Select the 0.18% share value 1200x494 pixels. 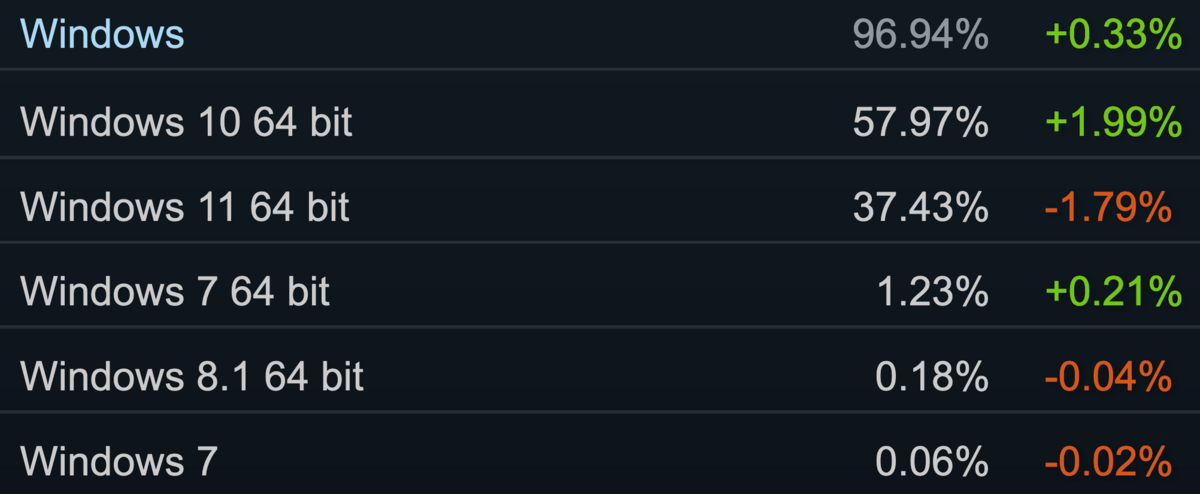[932, 377]
